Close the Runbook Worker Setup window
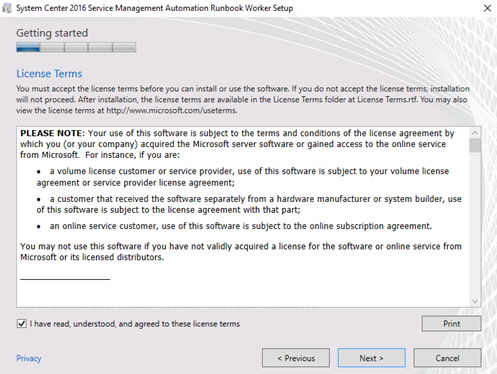 click(x=487, y=8)
